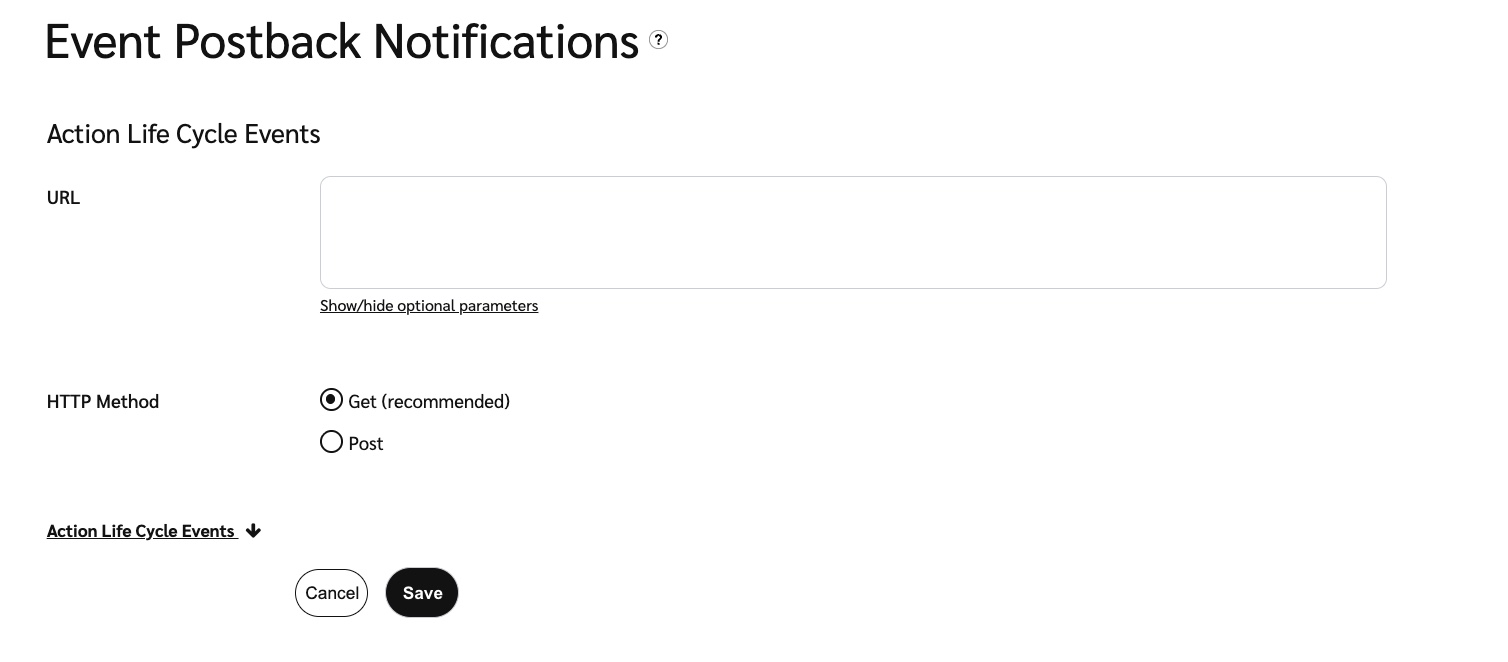Choose Get as the HTTP method
The height and width of the screenshot is (662, 1508).
(331, 400)
